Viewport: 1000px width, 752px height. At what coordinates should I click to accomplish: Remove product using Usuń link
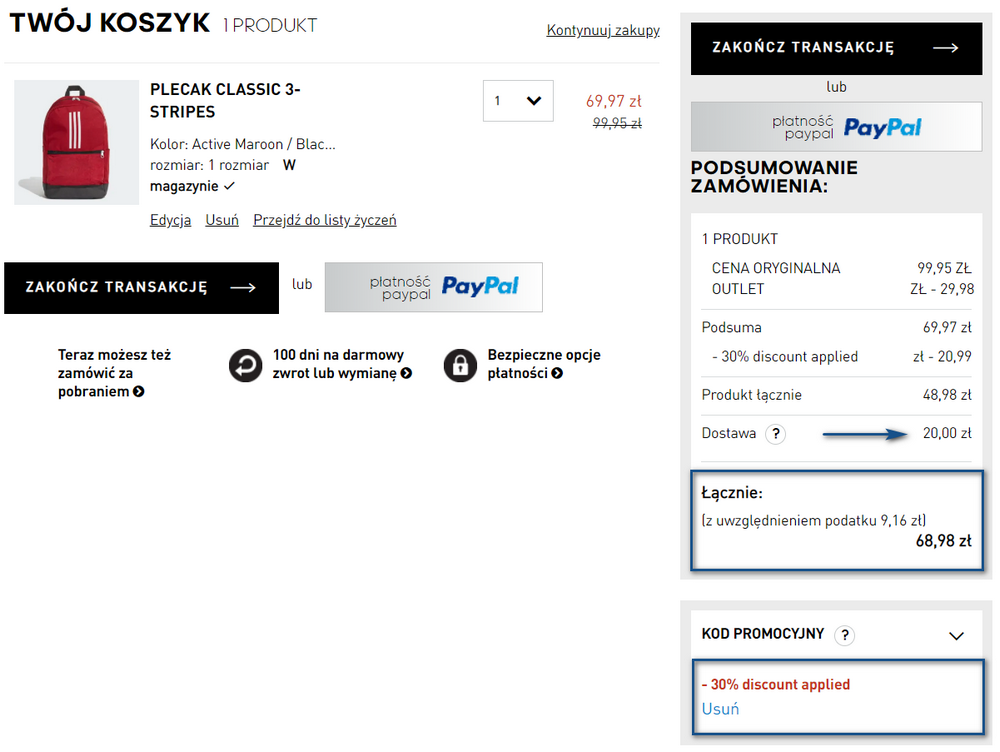[x=222, y=220]
